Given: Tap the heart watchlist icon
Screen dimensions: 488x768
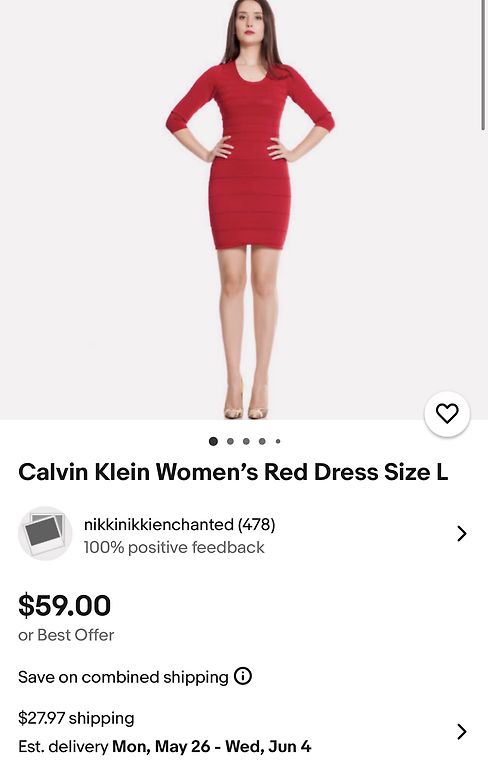Looking at the screenshot, I should tap(447, 414).
